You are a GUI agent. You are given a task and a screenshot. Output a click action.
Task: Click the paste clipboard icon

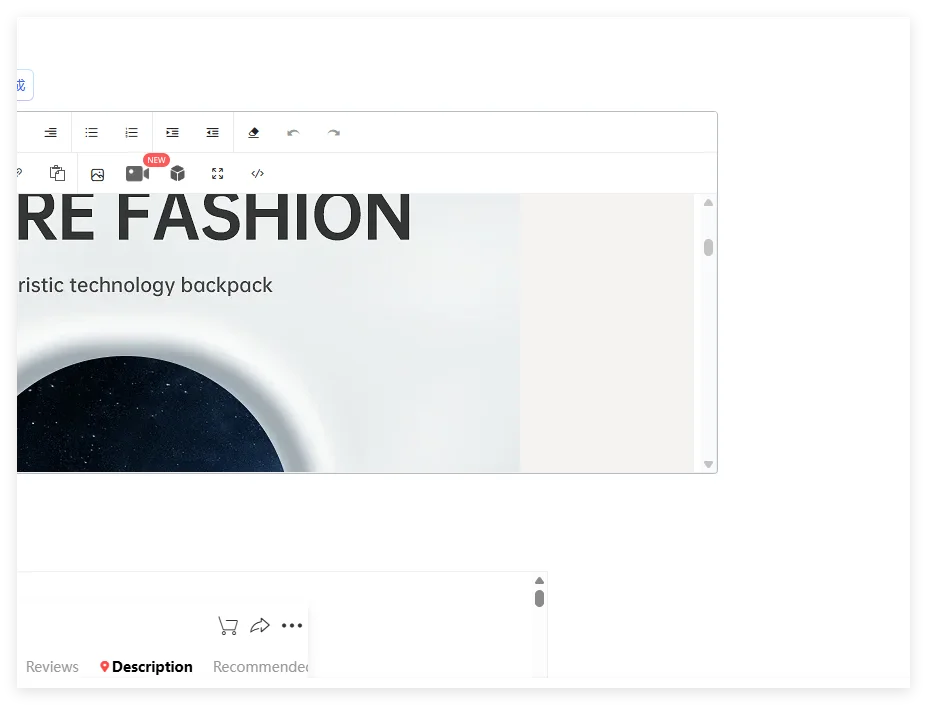pyautogui.click(x=57, y=173)
